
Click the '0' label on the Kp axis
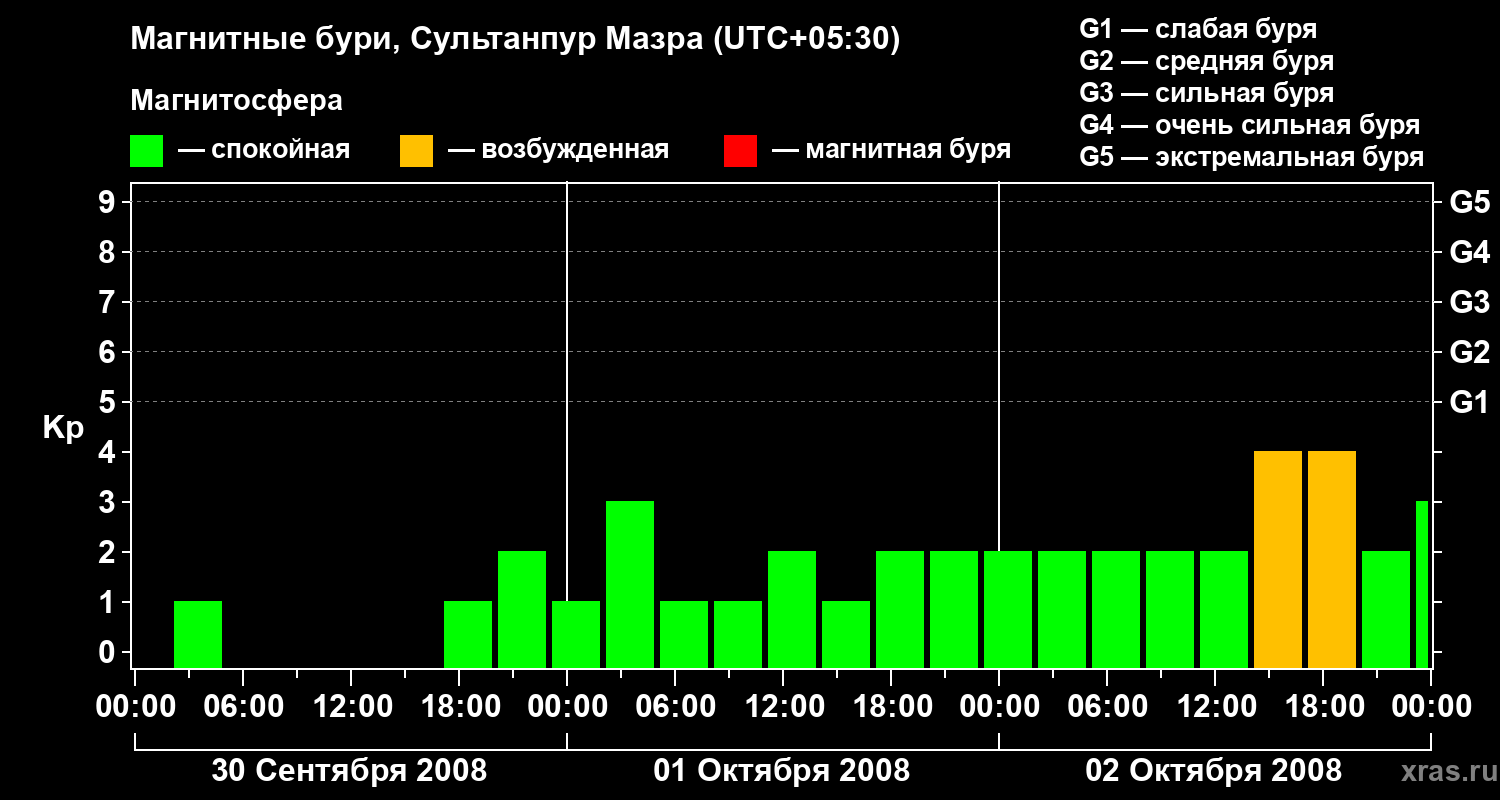tap(109, 652)
